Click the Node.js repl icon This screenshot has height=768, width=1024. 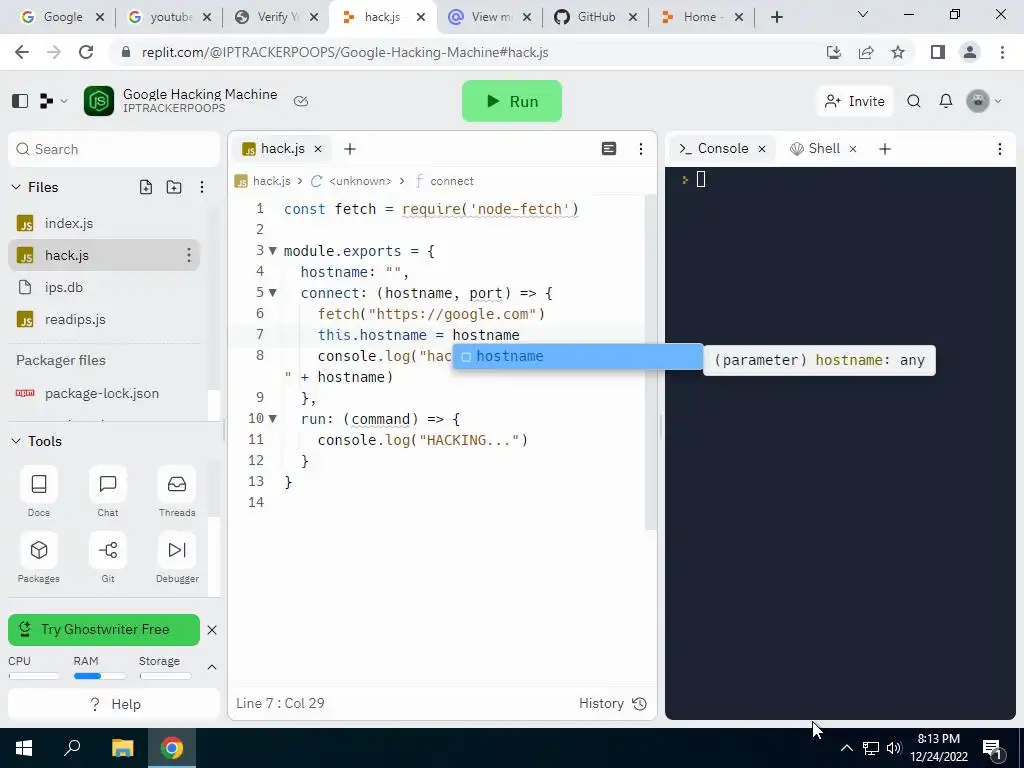(x=99, y=101)
